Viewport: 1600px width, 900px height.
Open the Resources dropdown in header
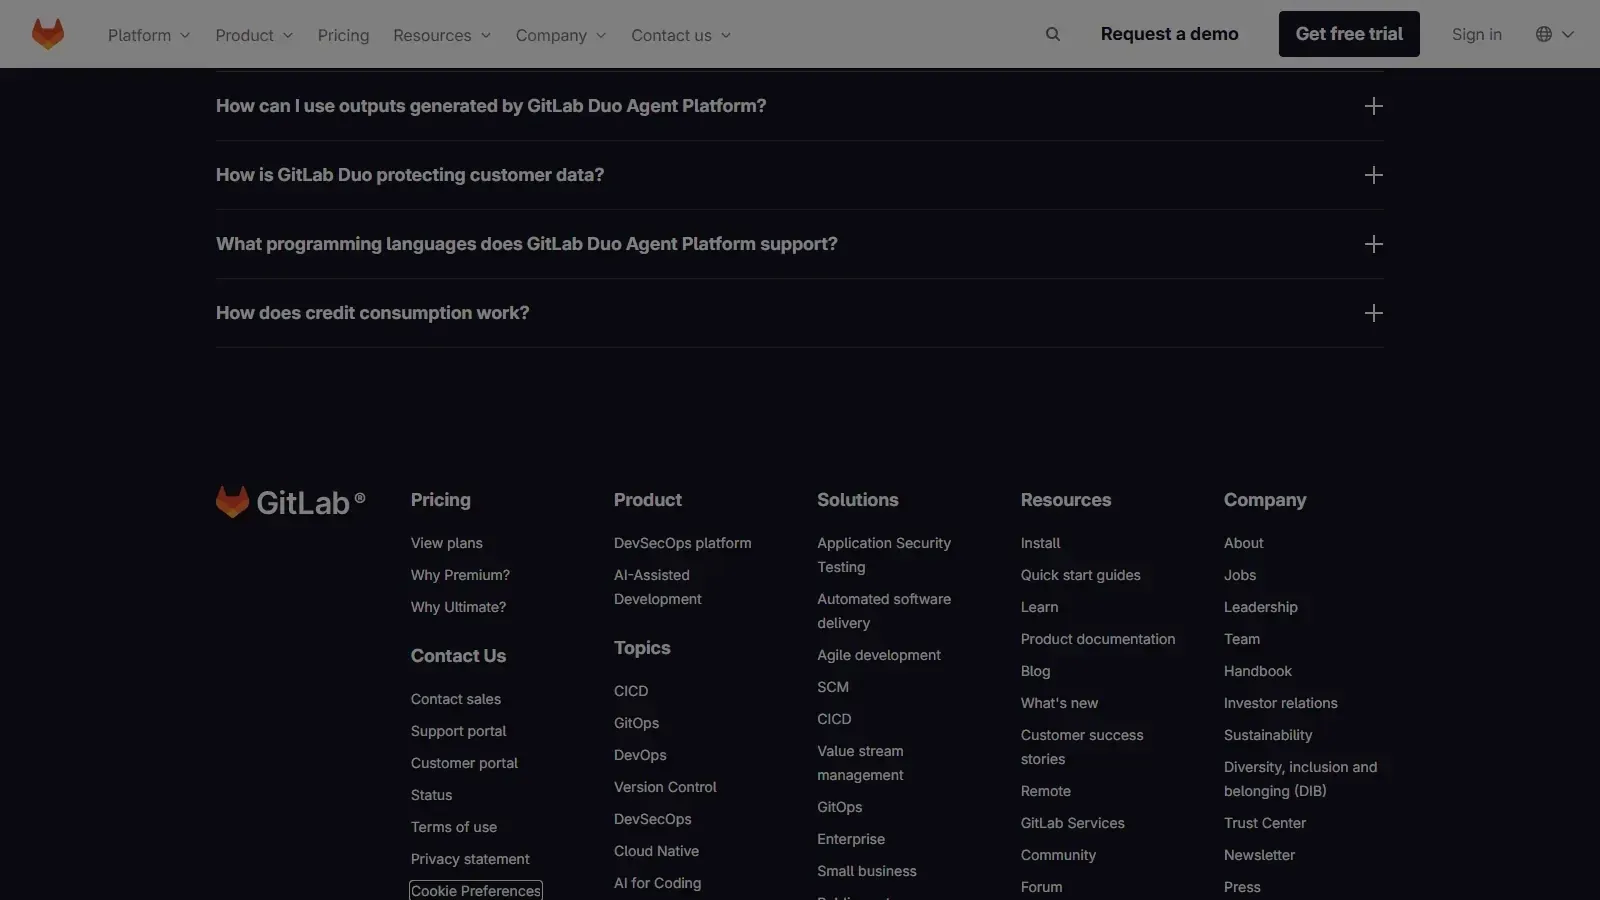pos(442,35)
